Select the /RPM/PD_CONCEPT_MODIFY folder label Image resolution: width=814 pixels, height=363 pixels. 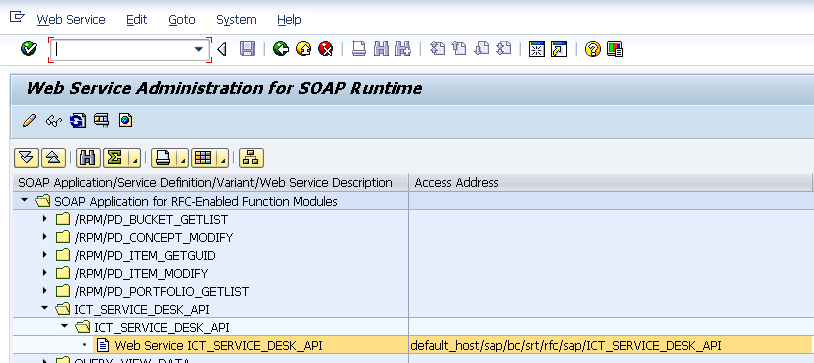(x=154, y=237)
